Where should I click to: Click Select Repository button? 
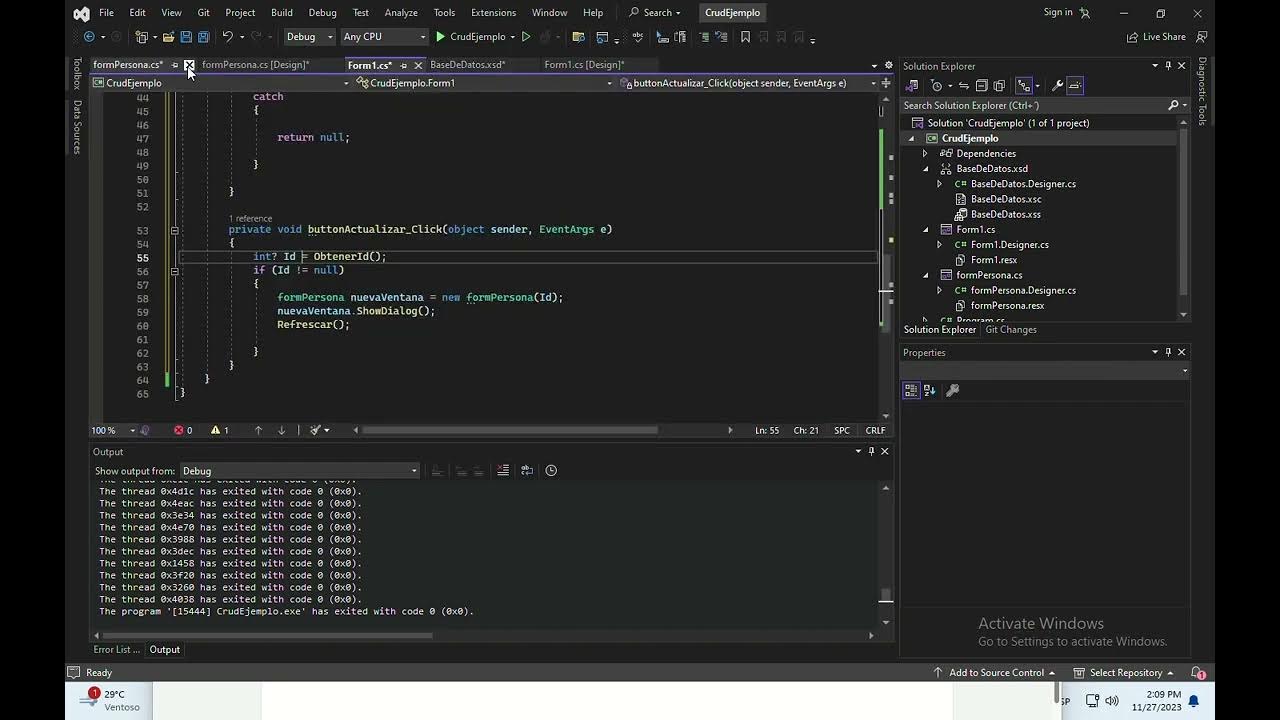click(x=1124, y=673)
